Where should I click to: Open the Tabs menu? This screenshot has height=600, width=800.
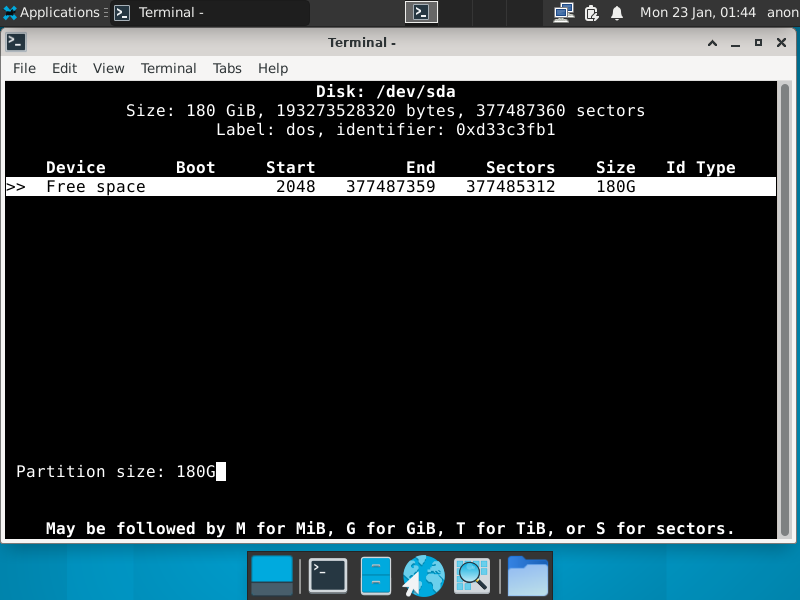[227, 68]
